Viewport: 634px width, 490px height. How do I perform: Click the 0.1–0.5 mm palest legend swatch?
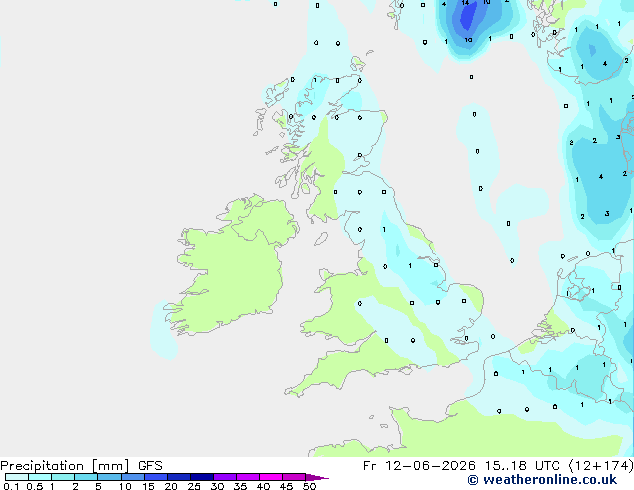point(17,477)
